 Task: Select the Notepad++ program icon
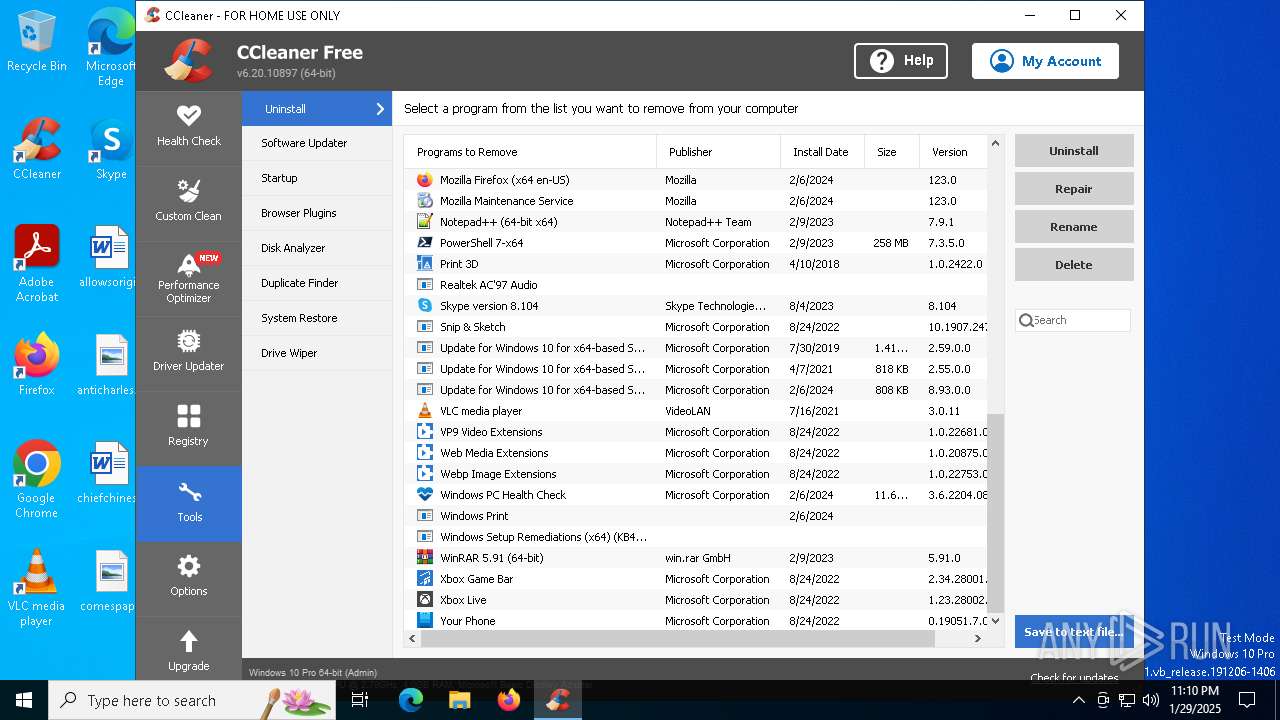pyautogui.click(x=424, y=222)
